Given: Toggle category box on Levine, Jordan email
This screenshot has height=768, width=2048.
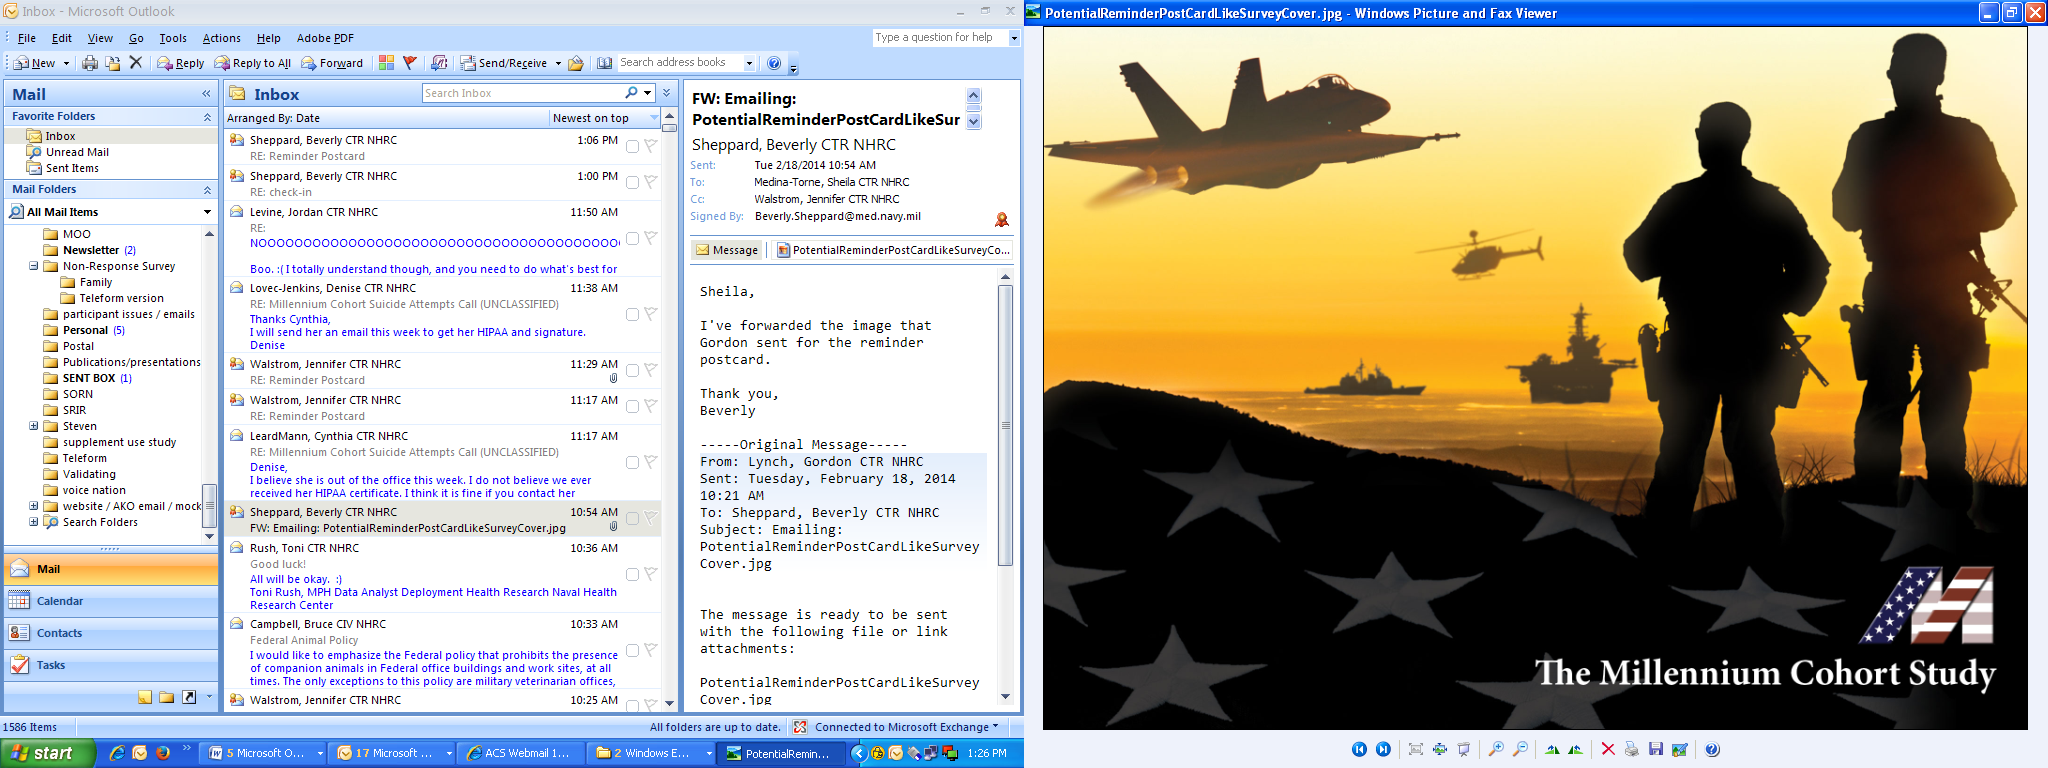Looking at the screenshot, I should (632, 239).
